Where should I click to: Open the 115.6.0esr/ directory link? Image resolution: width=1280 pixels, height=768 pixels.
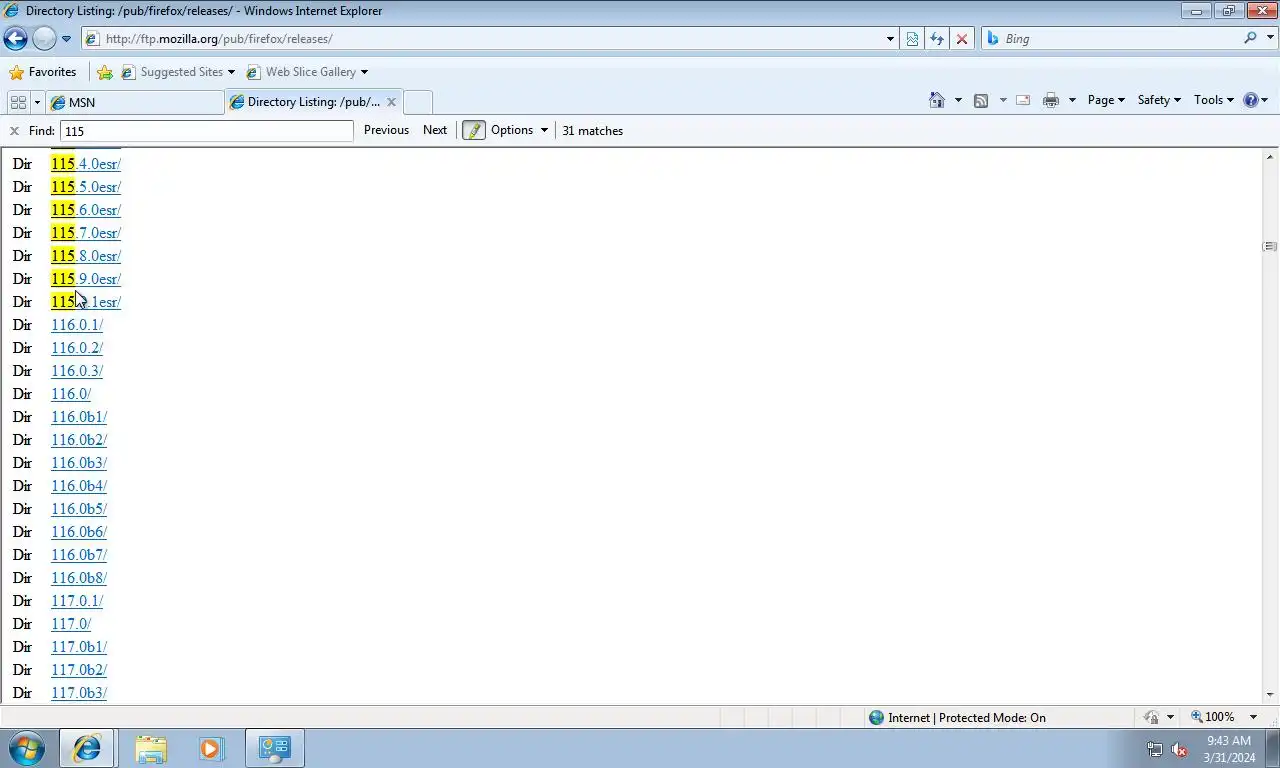pyautogui.click(x=86, y=210)
